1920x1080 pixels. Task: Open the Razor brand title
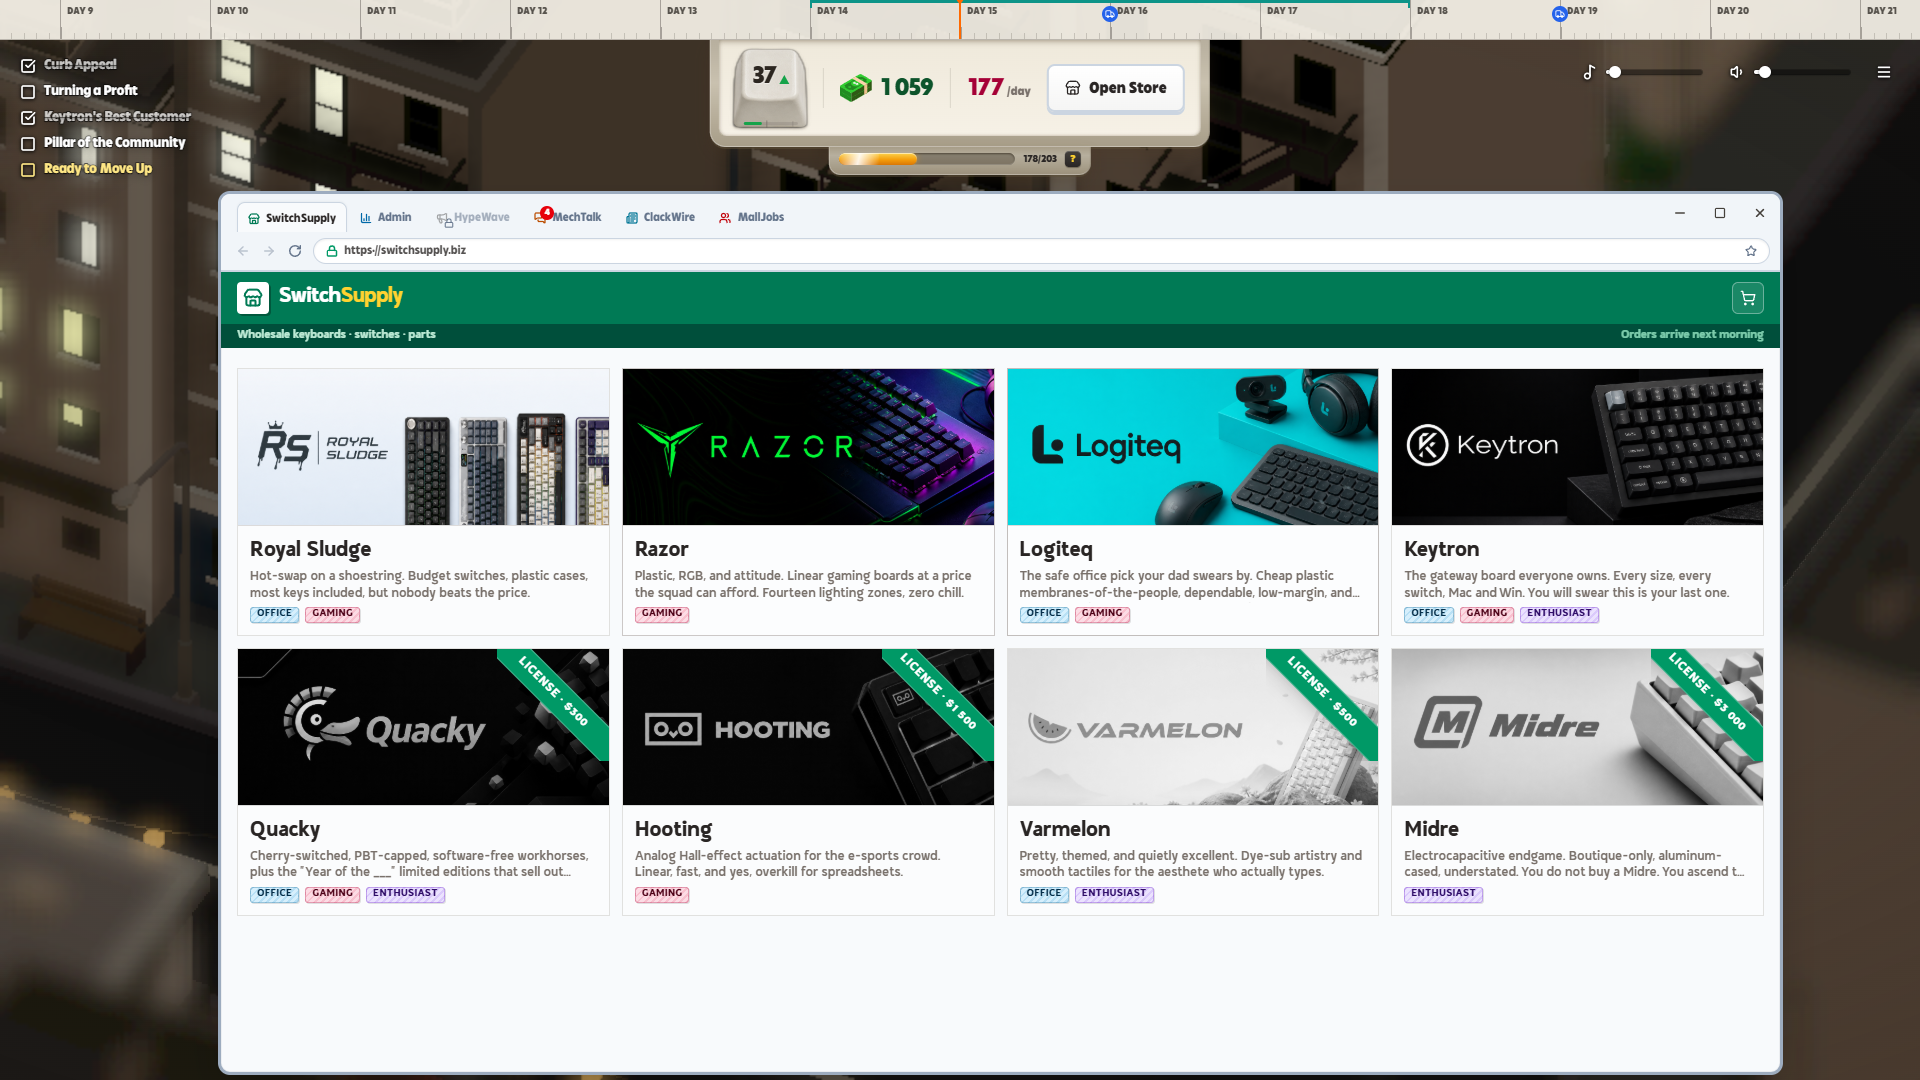(x=661, y=549)
